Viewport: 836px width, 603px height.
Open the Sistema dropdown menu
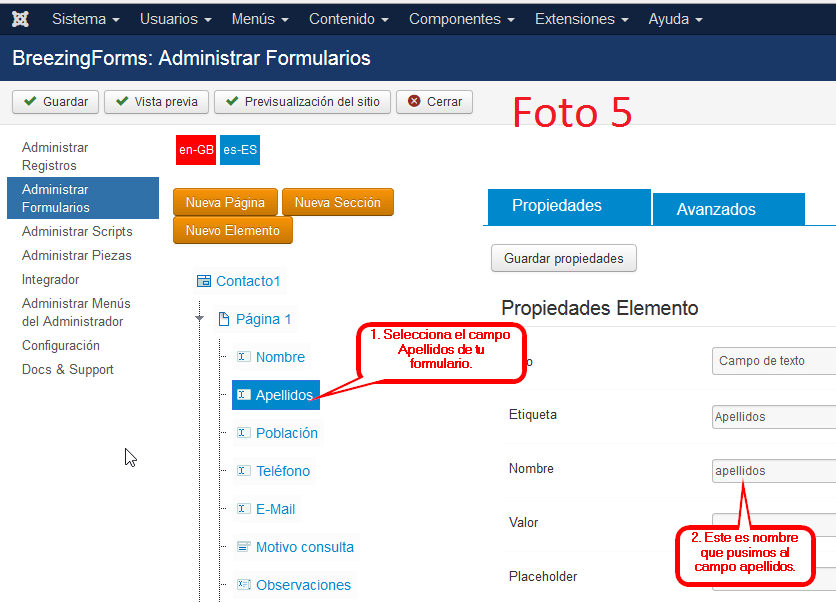coord(85,19)
